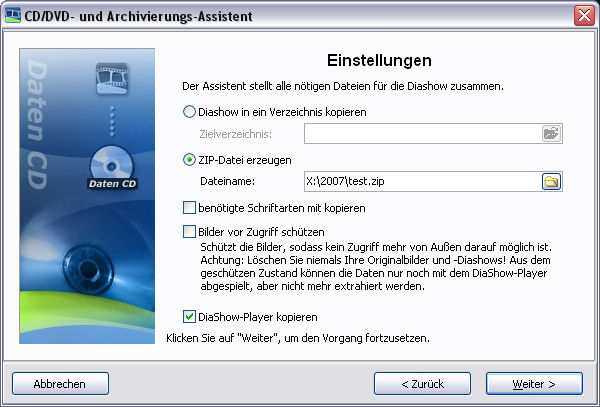Click the Dateiname field with X:\2007\test.zip
This screenshot has width=600, height=407.
pyautogui.click(x=420, y=181)
